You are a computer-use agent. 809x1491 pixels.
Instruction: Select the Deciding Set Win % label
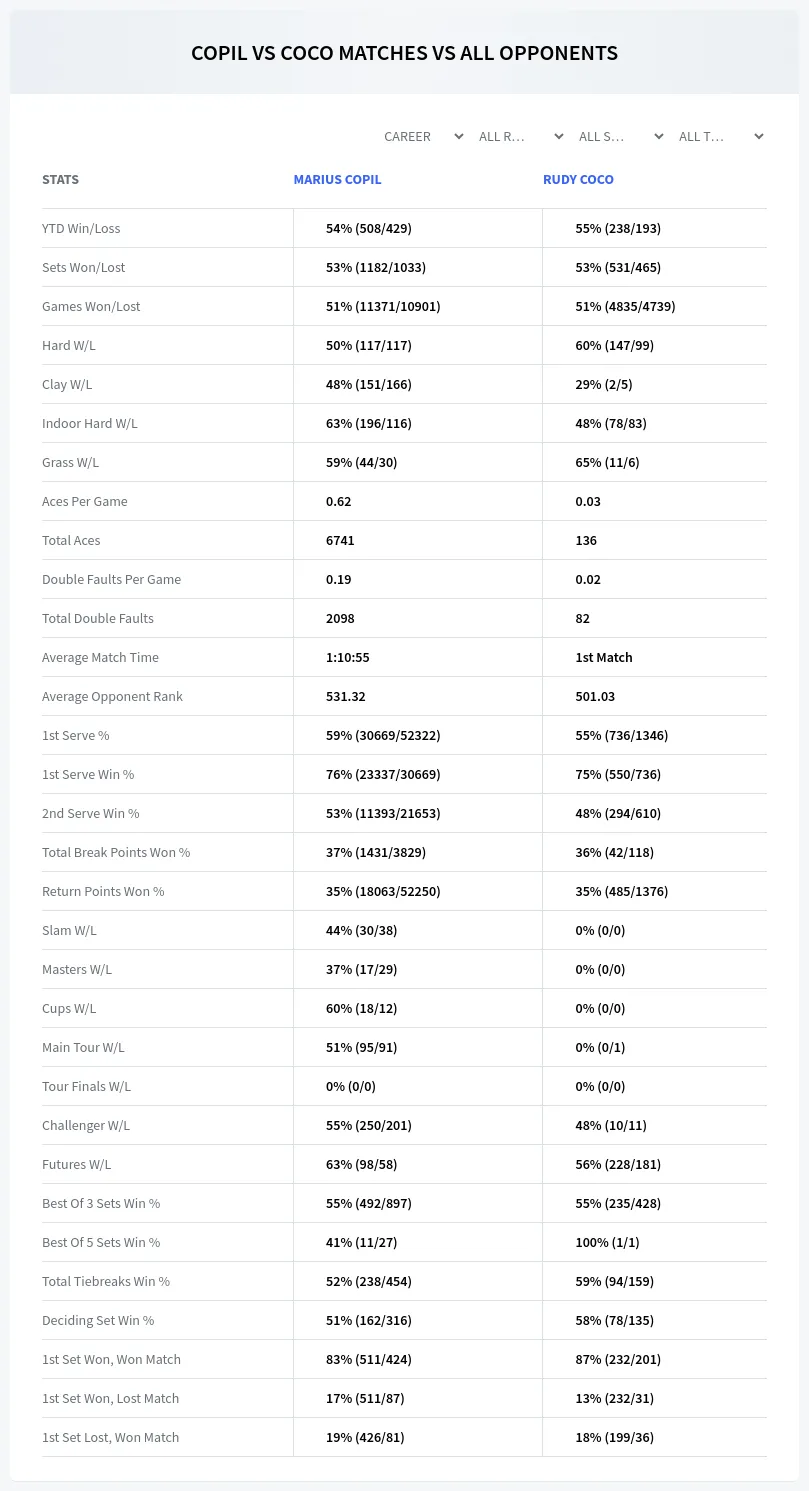(x=98, y=1320)
